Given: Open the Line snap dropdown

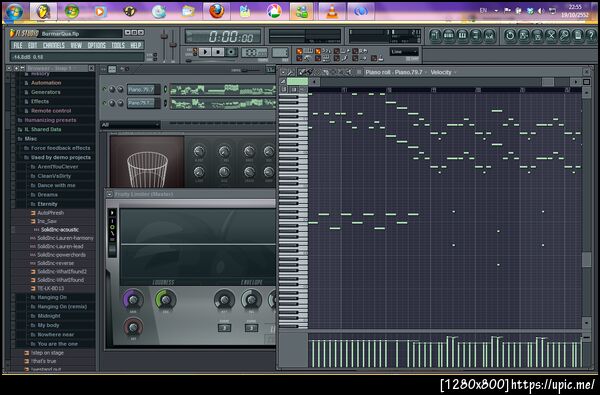Looking at the screenshot, I should point(404,52).
